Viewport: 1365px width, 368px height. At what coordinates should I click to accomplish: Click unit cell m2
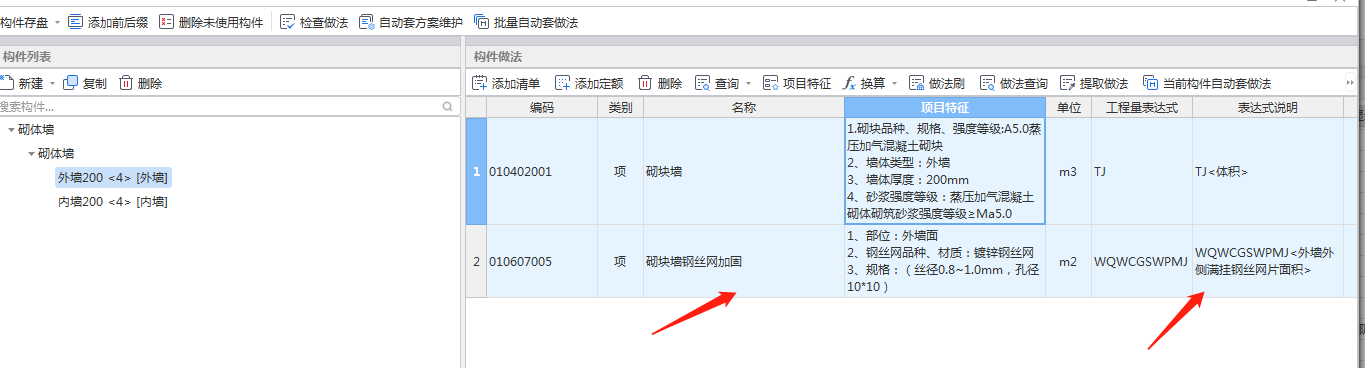click(x=1069, y=261)
